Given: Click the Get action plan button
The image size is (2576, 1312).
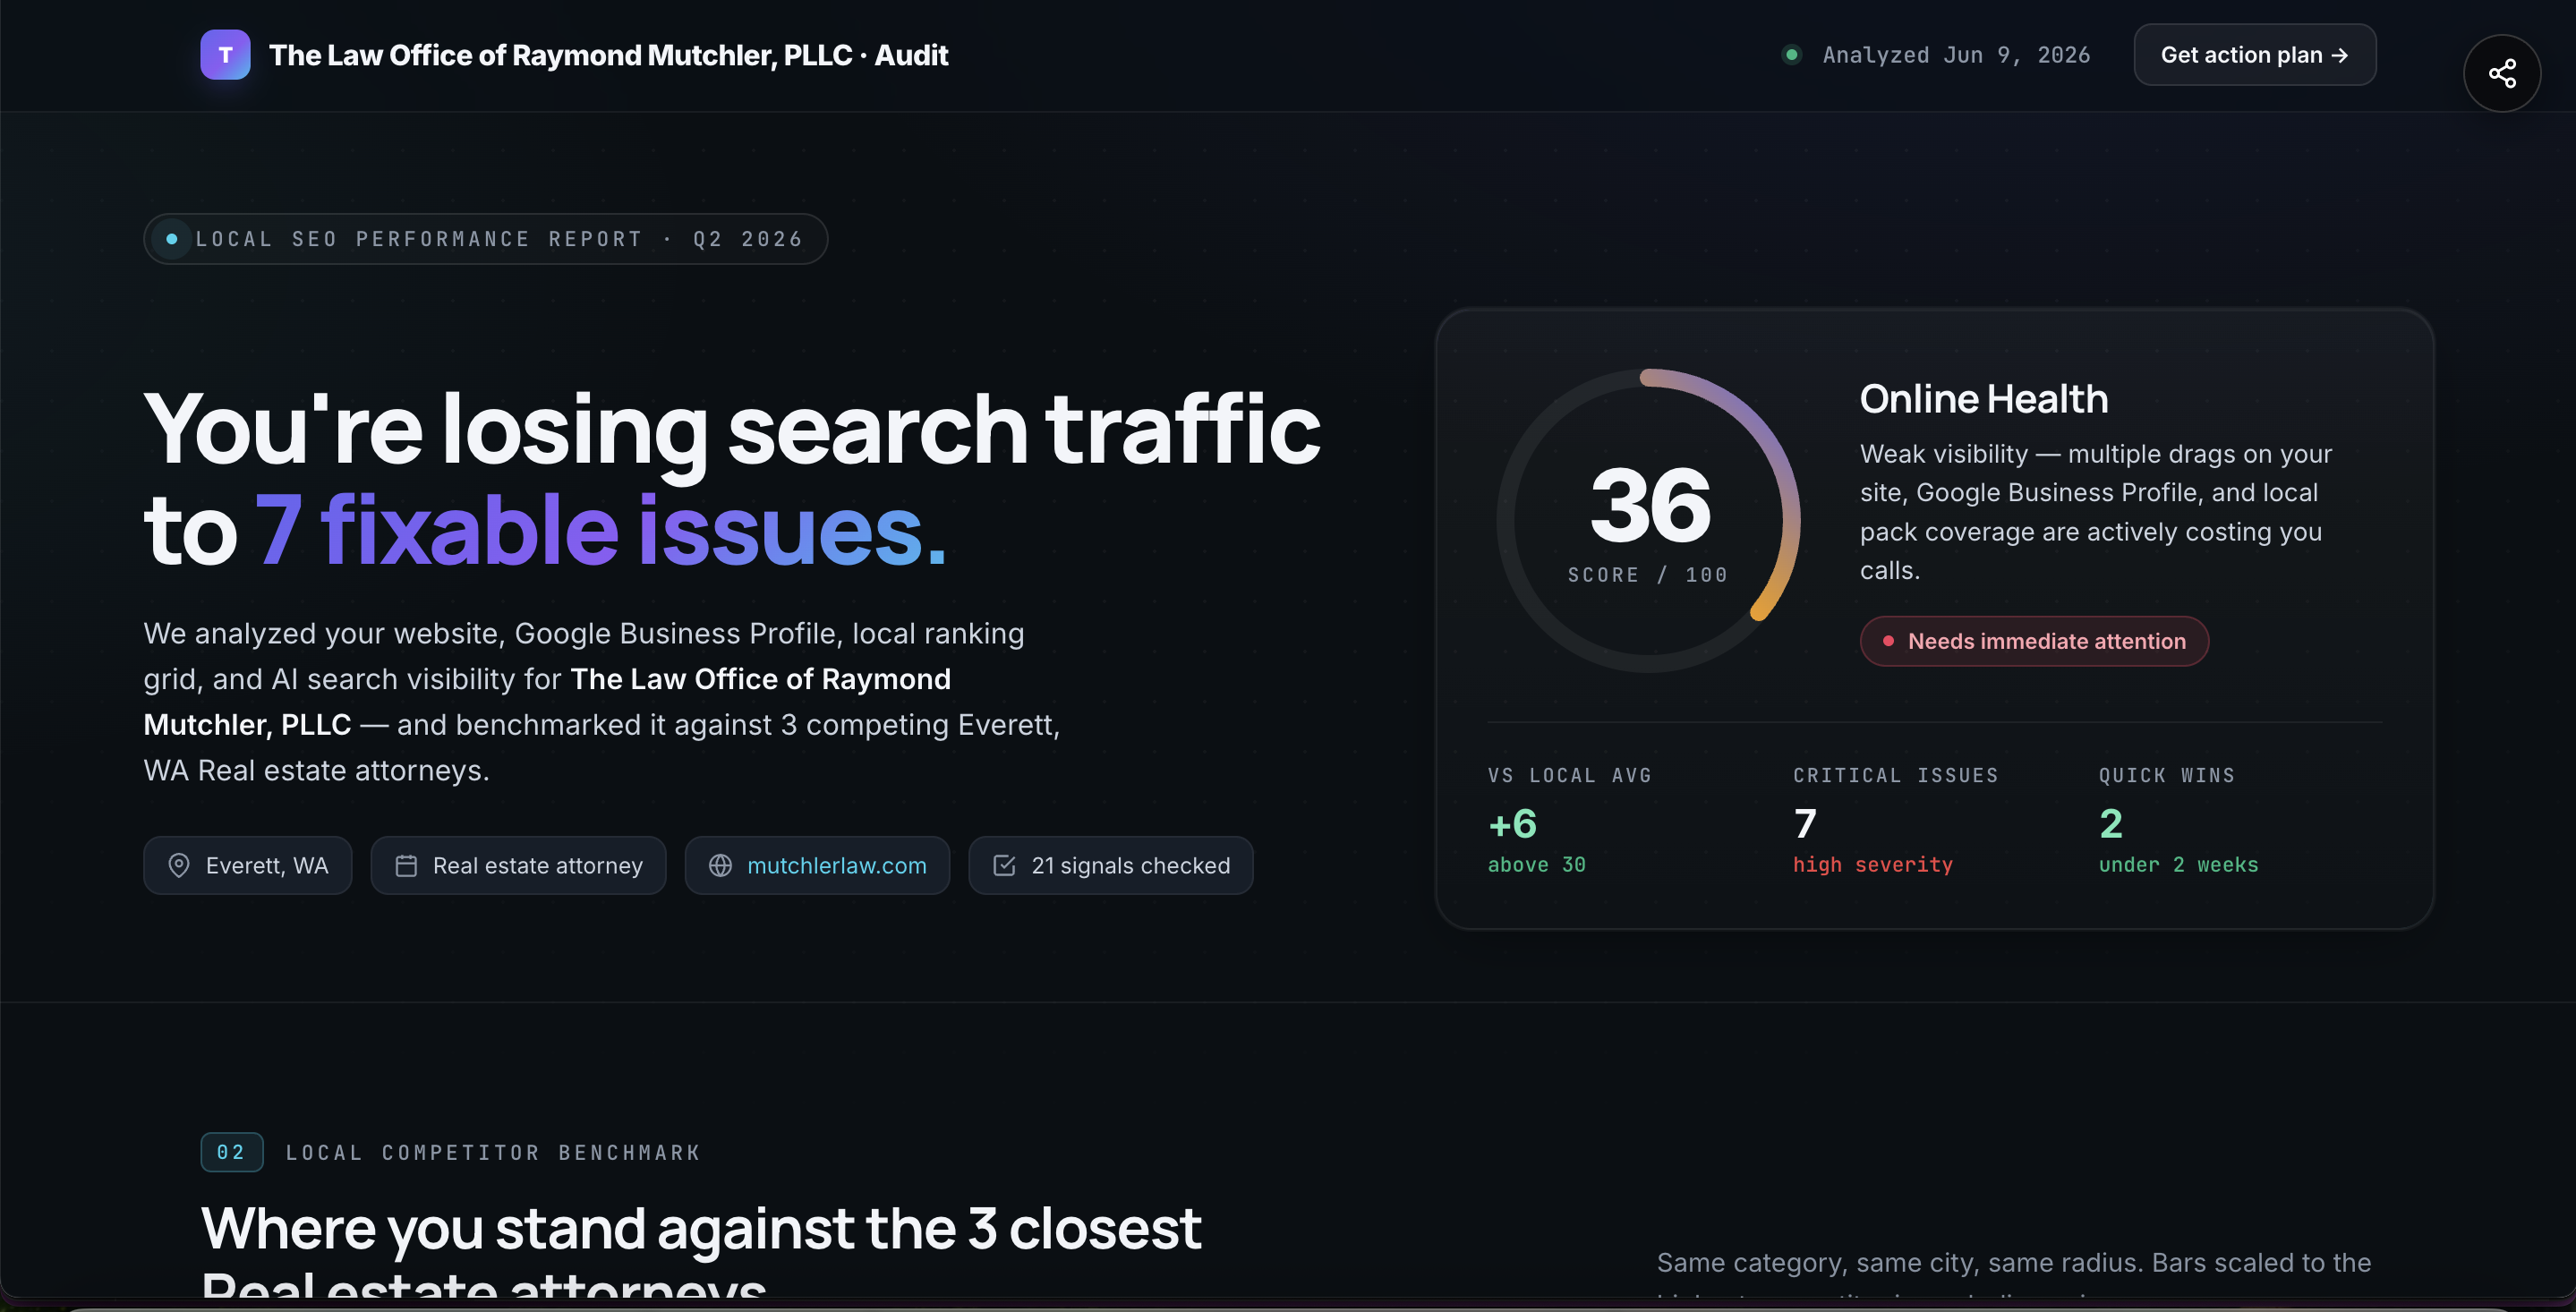Looking at the screenshot, I should (x=2255, y=55).
